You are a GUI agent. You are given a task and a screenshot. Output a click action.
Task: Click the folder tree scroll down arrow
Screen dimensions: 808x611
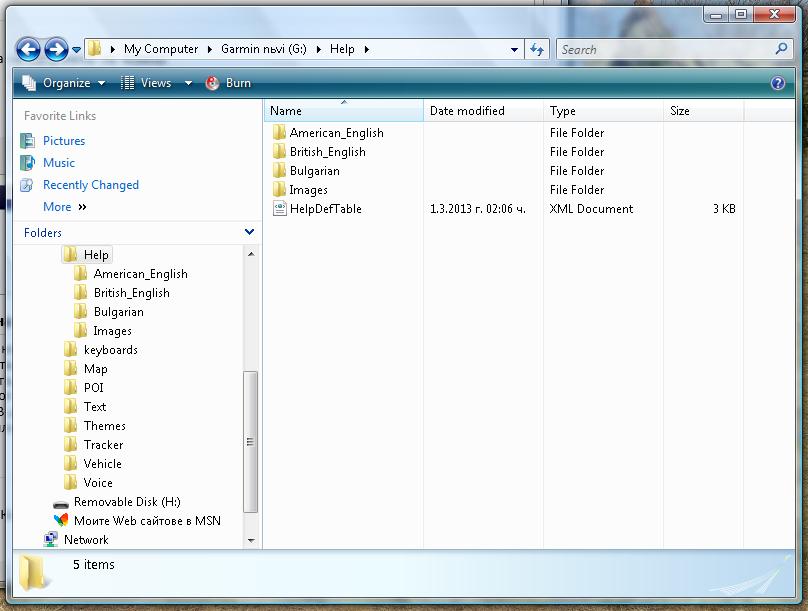point(250,540)
